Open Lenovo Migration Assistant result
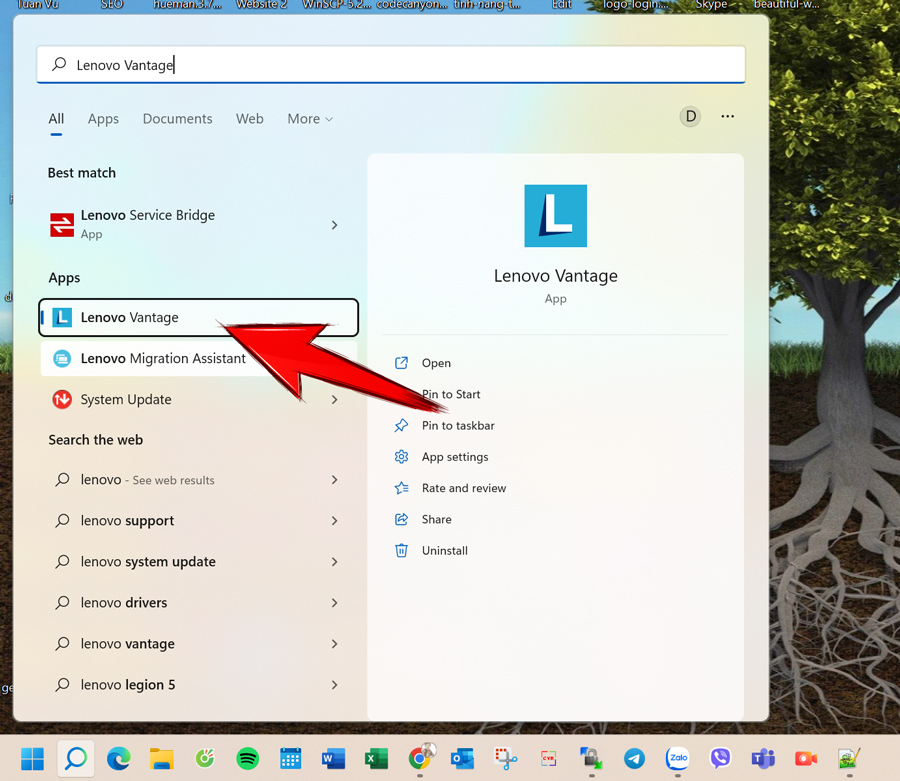Screen dimensions: 900x781 tap(199, 359)
